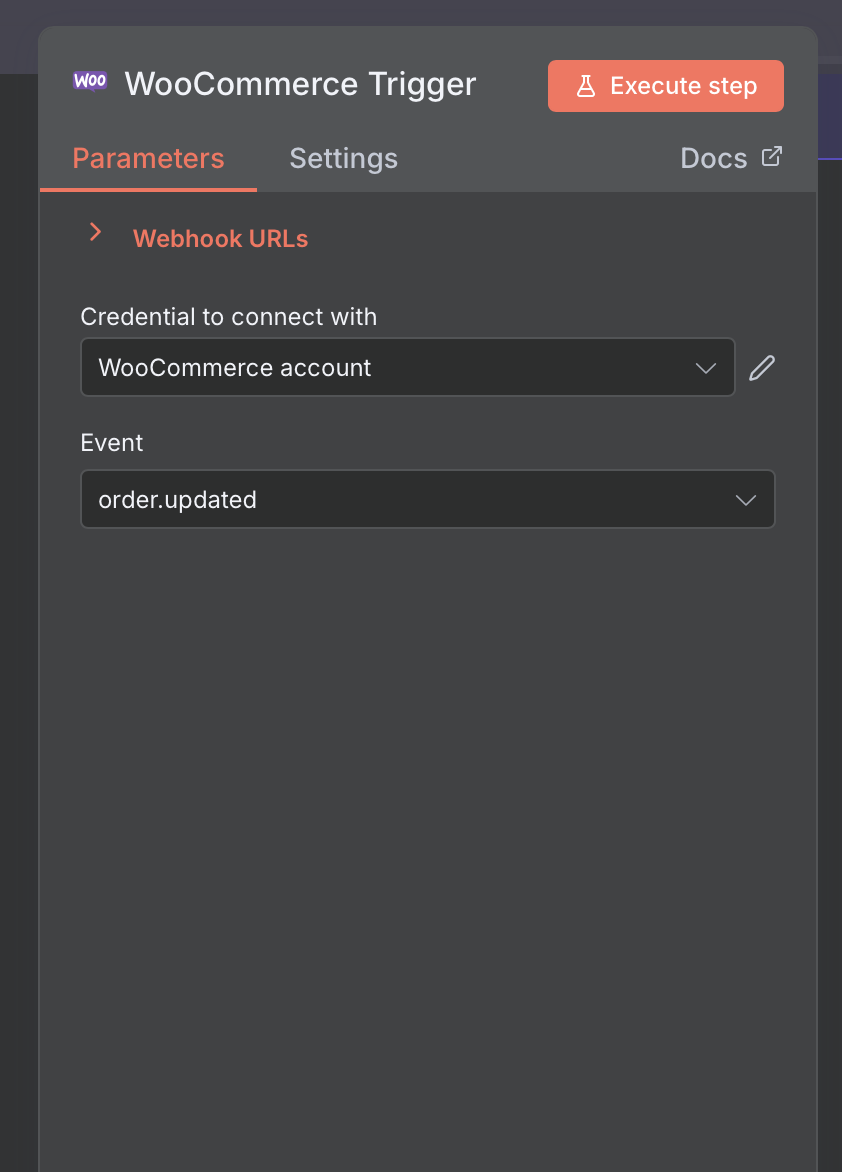
Task: Click the arrow in the Event dropdown
Action: pyautogui.click(x=745, y=500)
